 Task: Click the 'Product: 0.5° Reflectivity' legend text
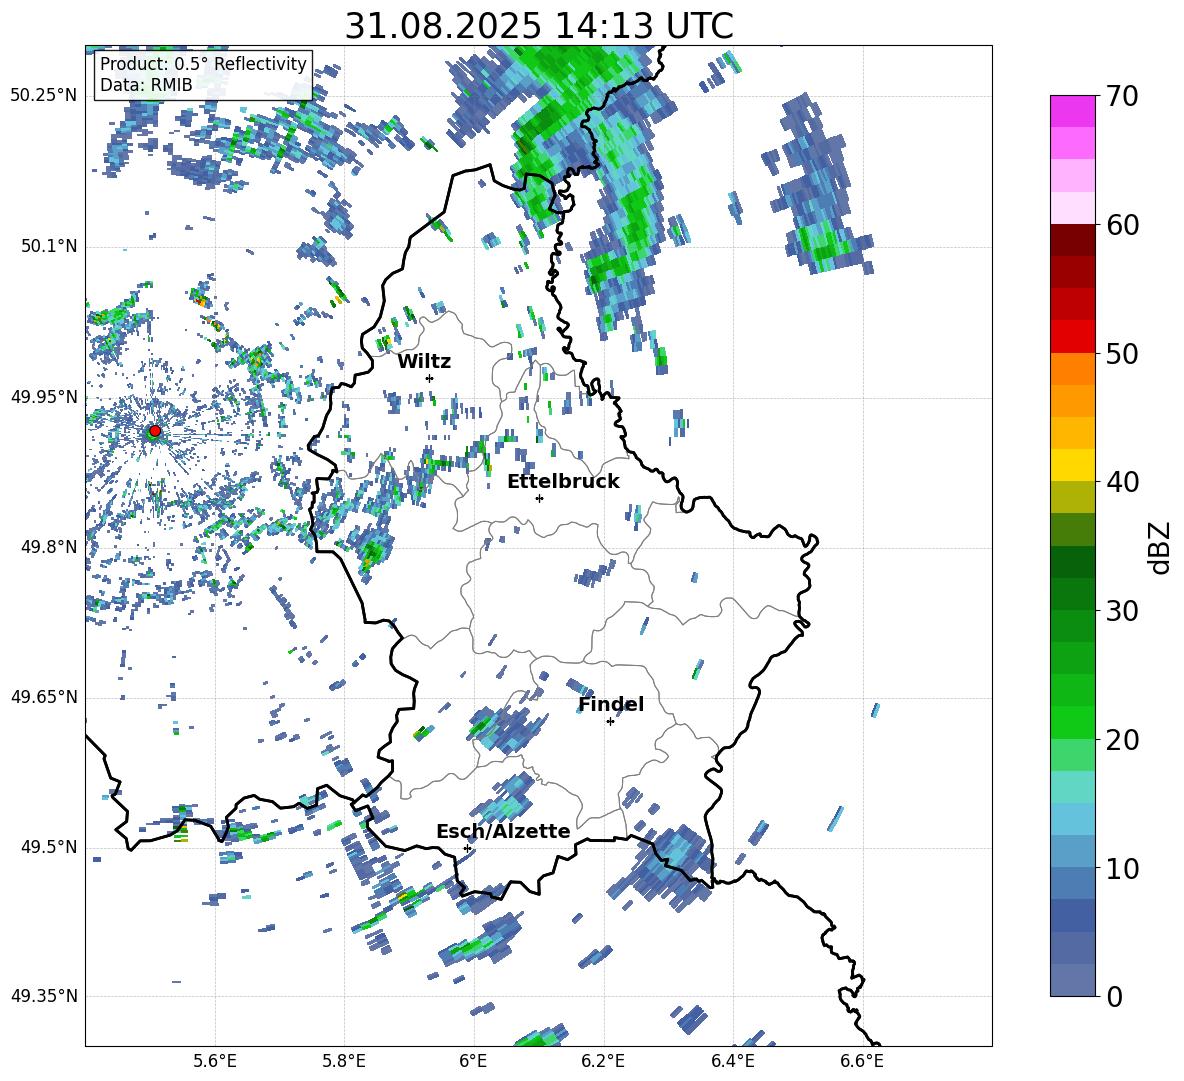point(203,63)
